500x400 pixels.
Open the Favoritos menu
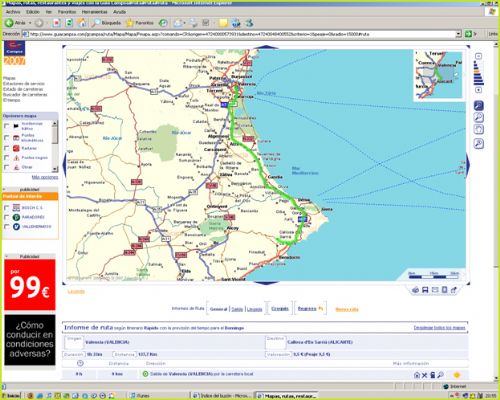click(x=67, y=12)
